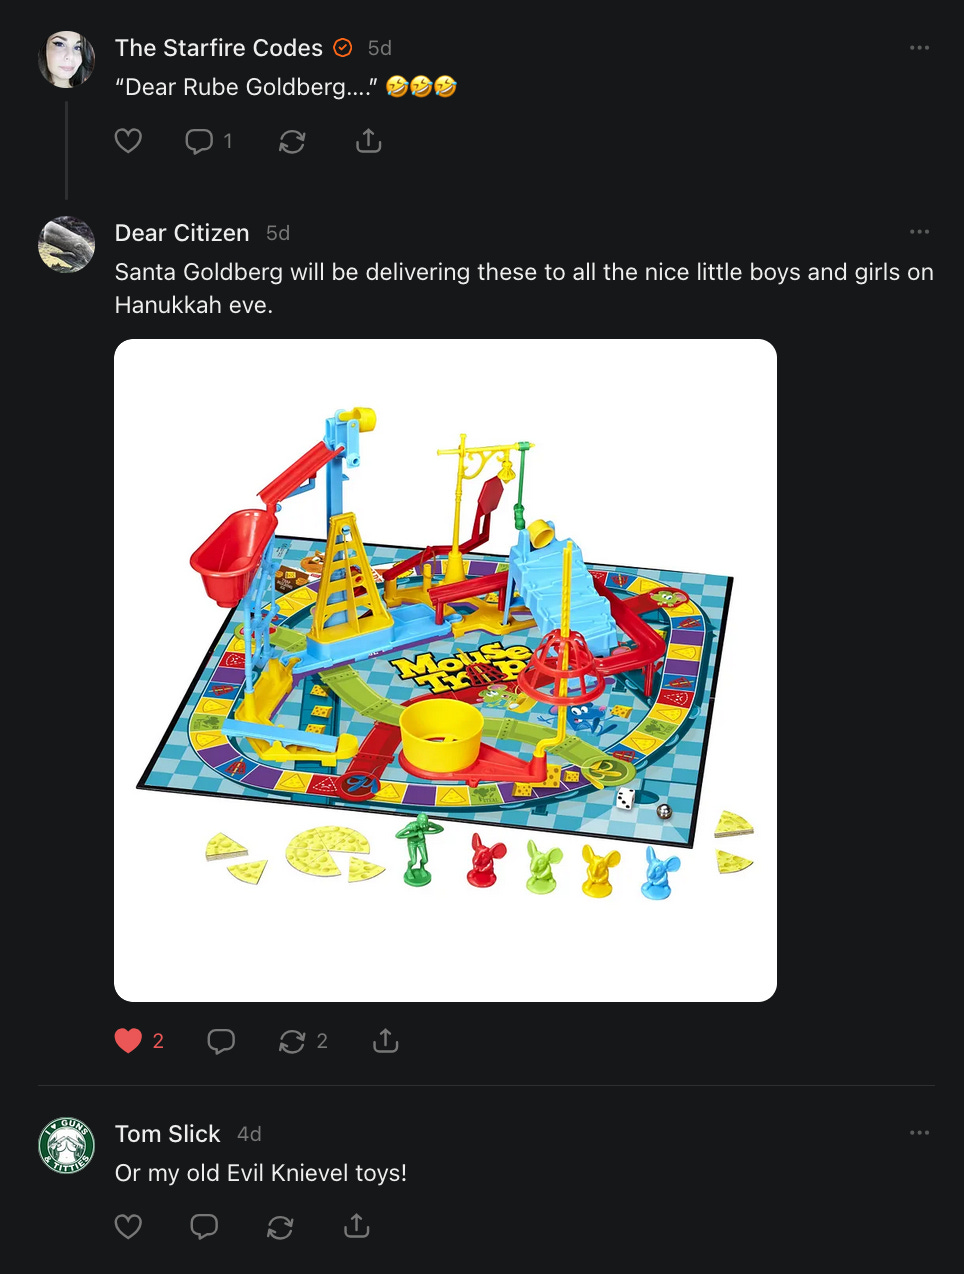Unlike Dear Citizen's comment with red heart
Image resolution: width=964 pixels, height=1274 pixels.
(x=139, y=1041)
